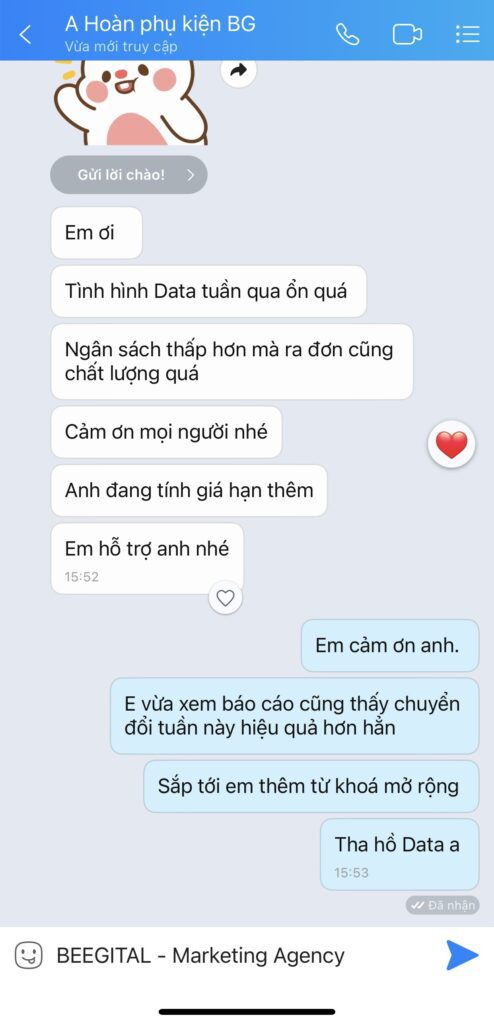Open contact profile 'A Hoàn phụ kiện BG'

point(160,25)
